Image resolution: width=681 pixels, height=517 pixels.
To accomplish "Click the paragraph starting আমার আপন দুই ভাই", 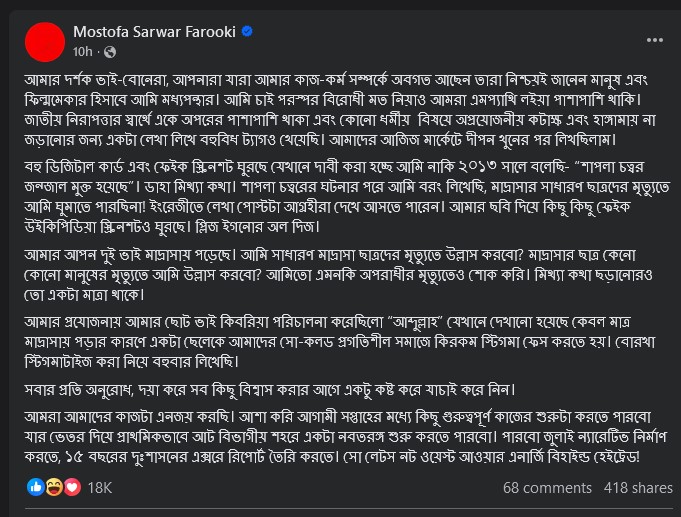I will click(338, 275).
